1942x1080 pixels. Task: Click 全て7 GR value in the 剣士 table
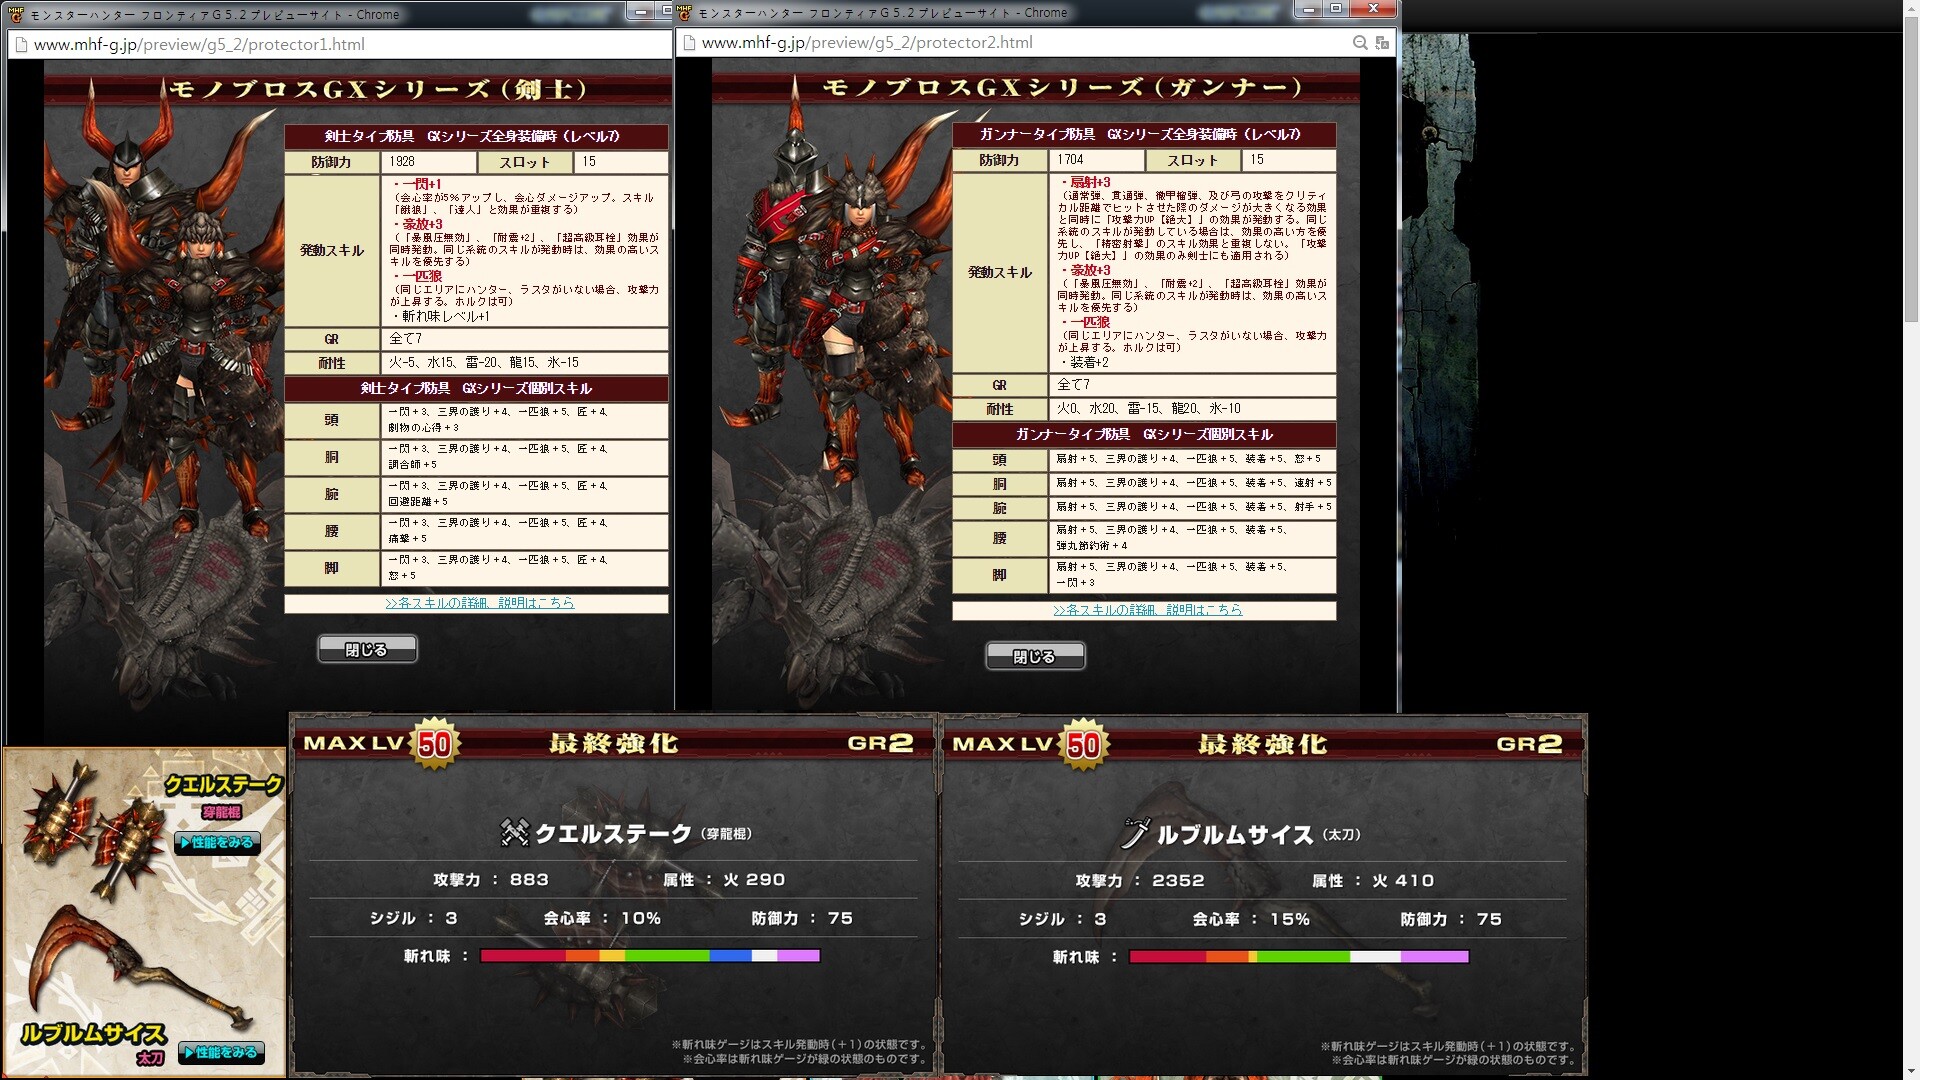click(405, 339)
